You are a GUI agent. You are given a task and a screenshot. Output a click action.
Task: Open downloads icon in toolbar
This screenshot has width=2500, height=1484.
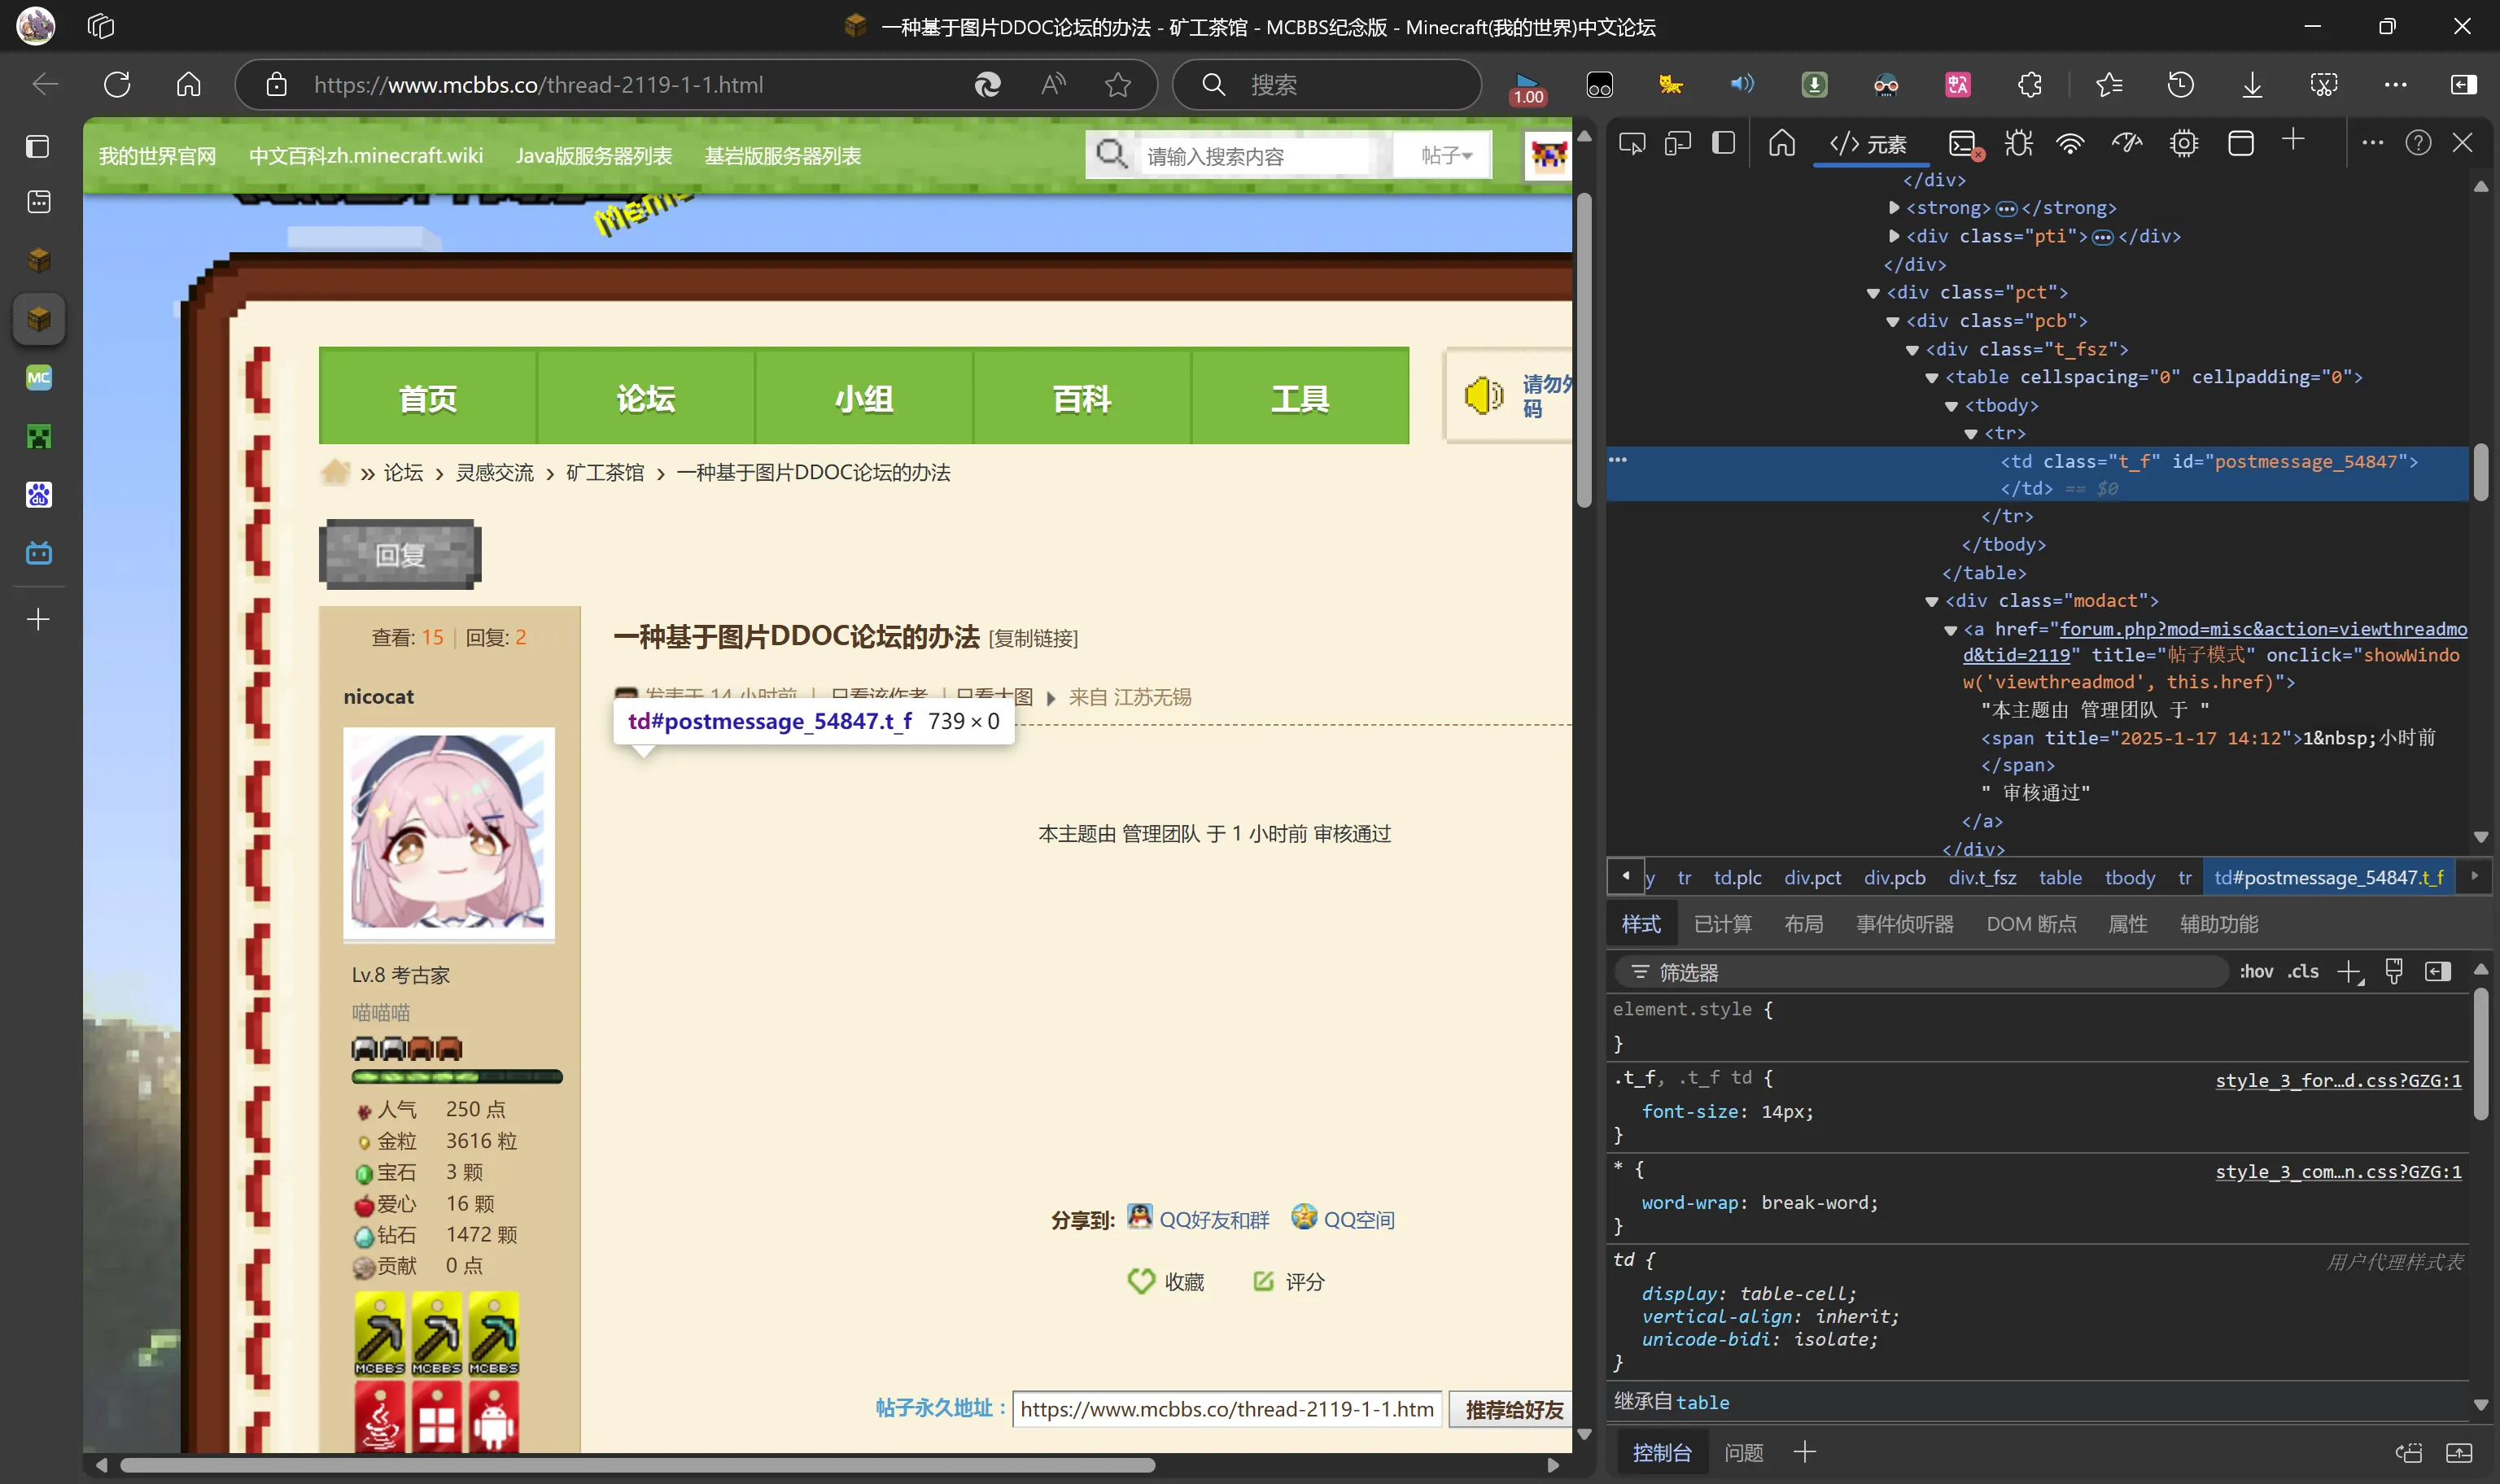(2252, 85)
